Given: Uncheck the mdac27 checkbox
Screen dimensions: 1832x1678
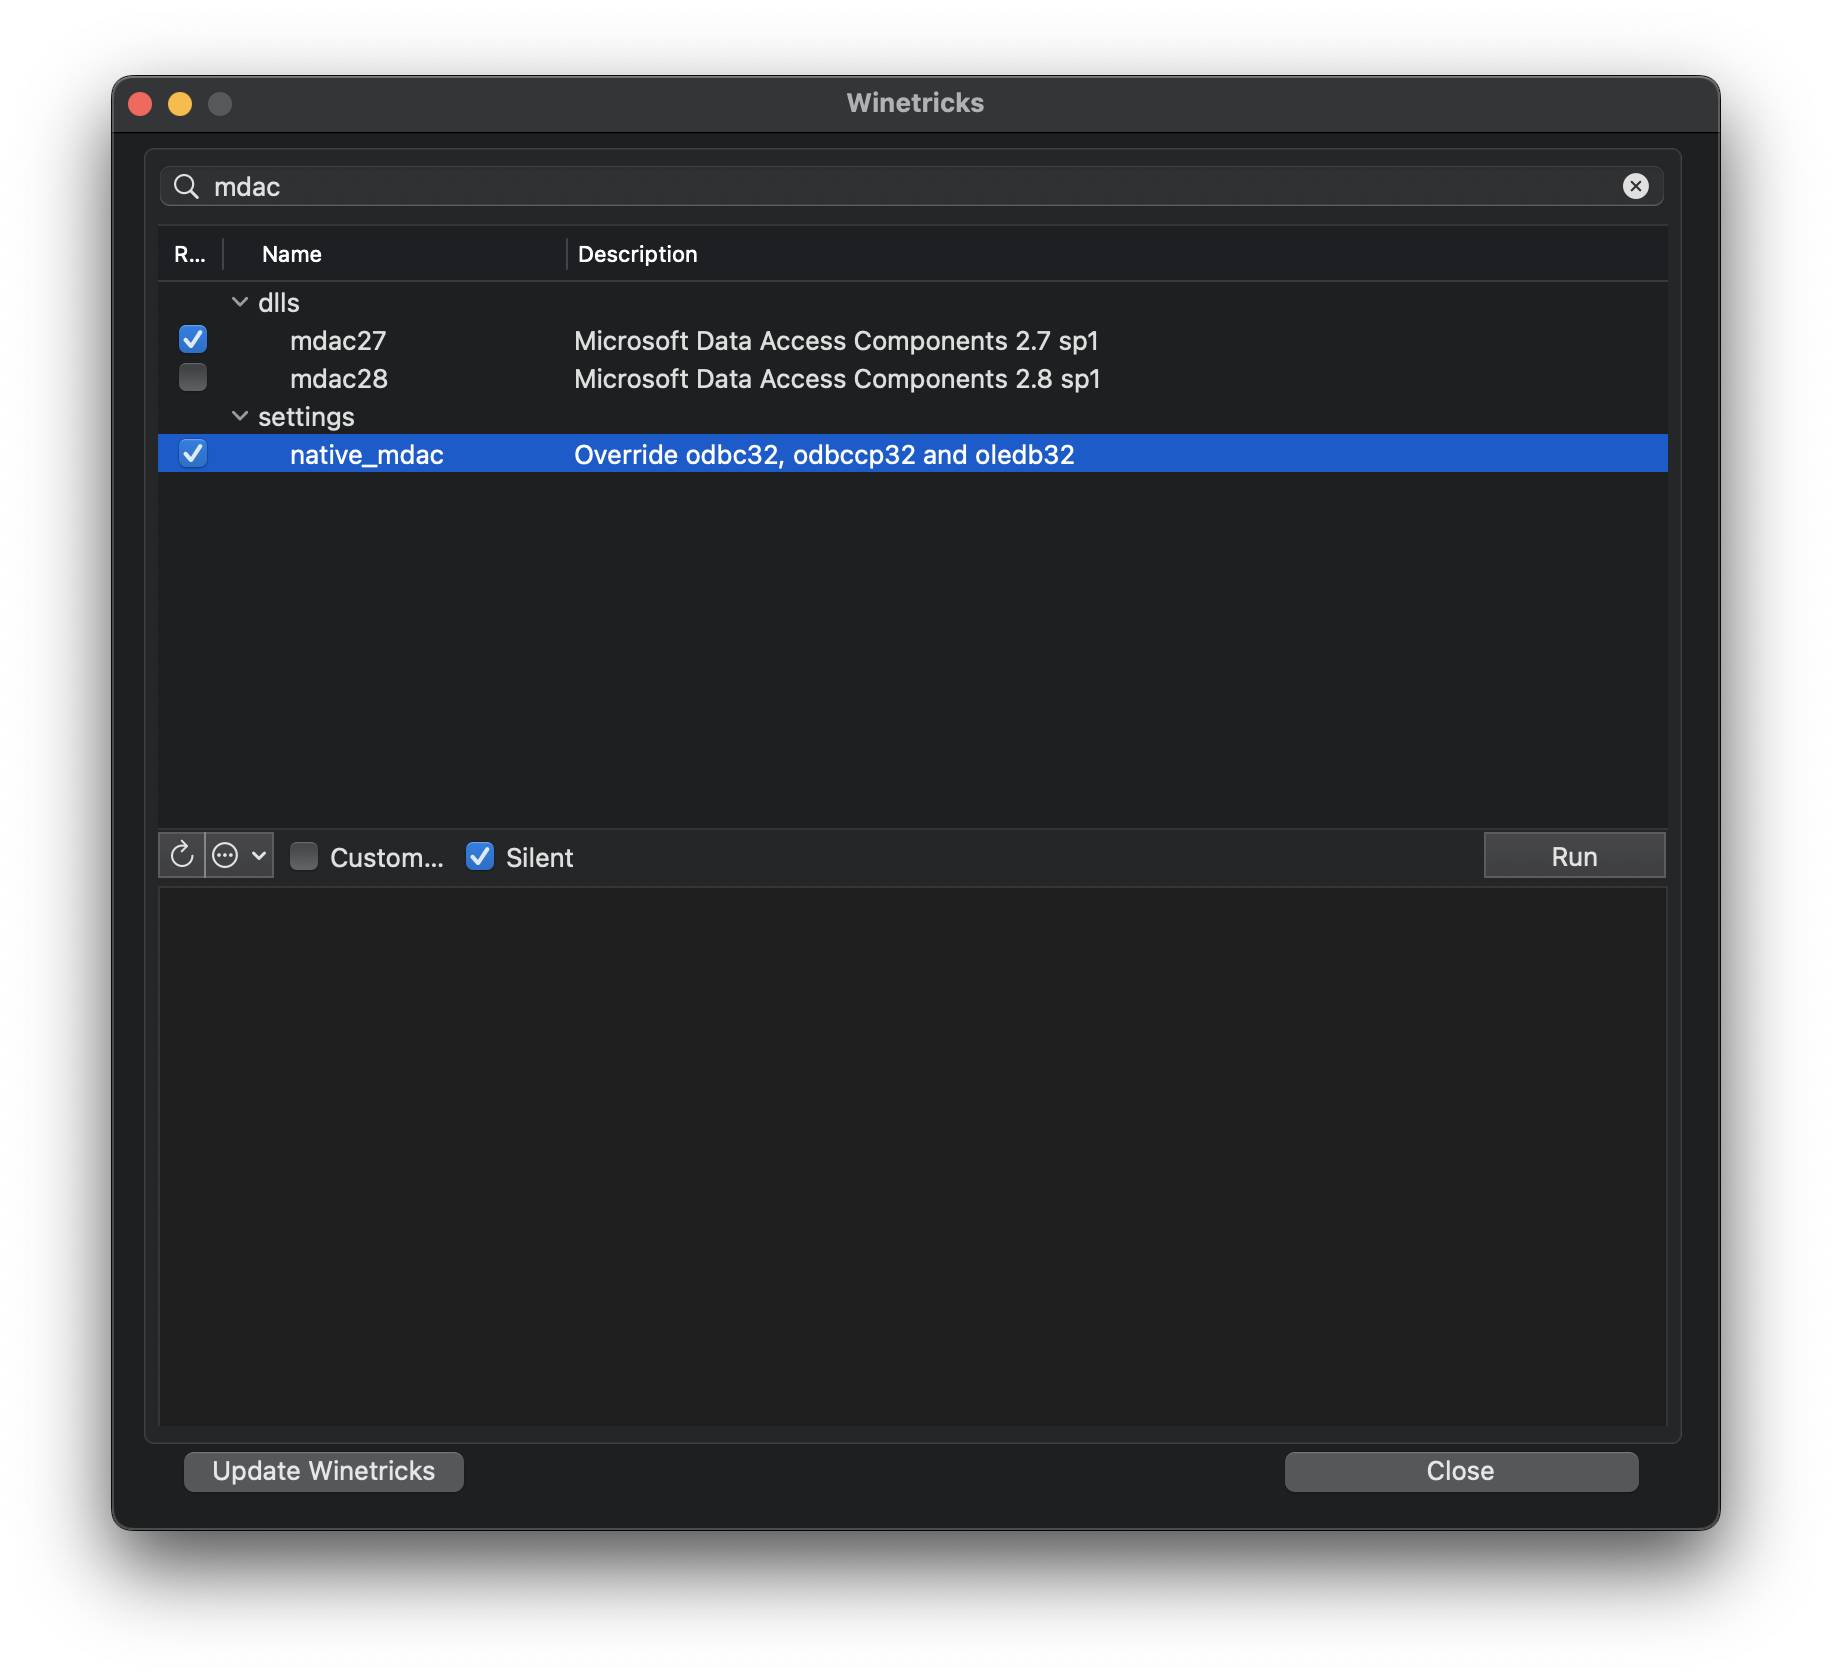Looking at the screenshot, I should coord(193,340).
